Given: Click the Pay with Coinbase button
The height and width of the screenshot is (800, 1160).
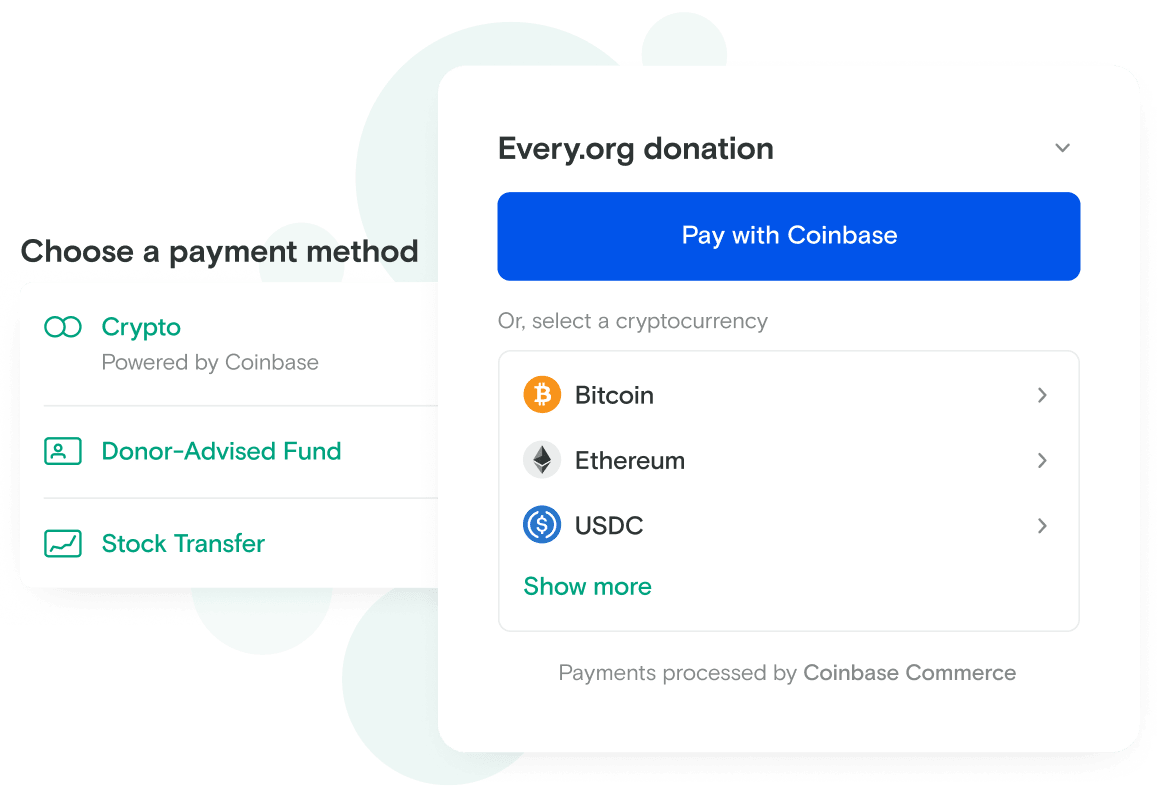Looking at the screenshot, I should (789, 236).
